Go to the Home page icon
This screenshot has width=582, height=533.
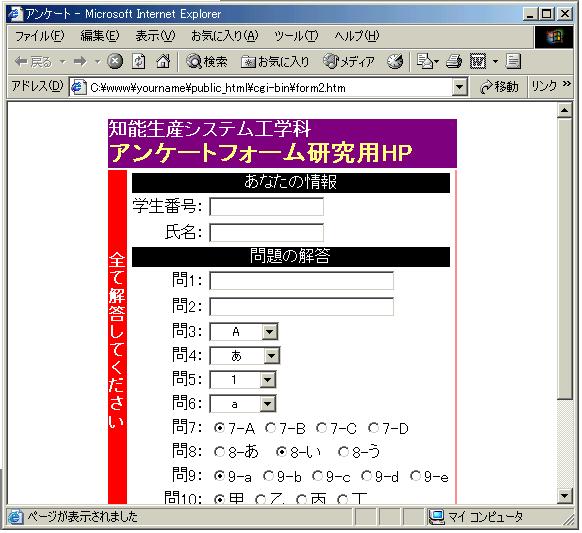pyautogui.click(x=163, y=61)
